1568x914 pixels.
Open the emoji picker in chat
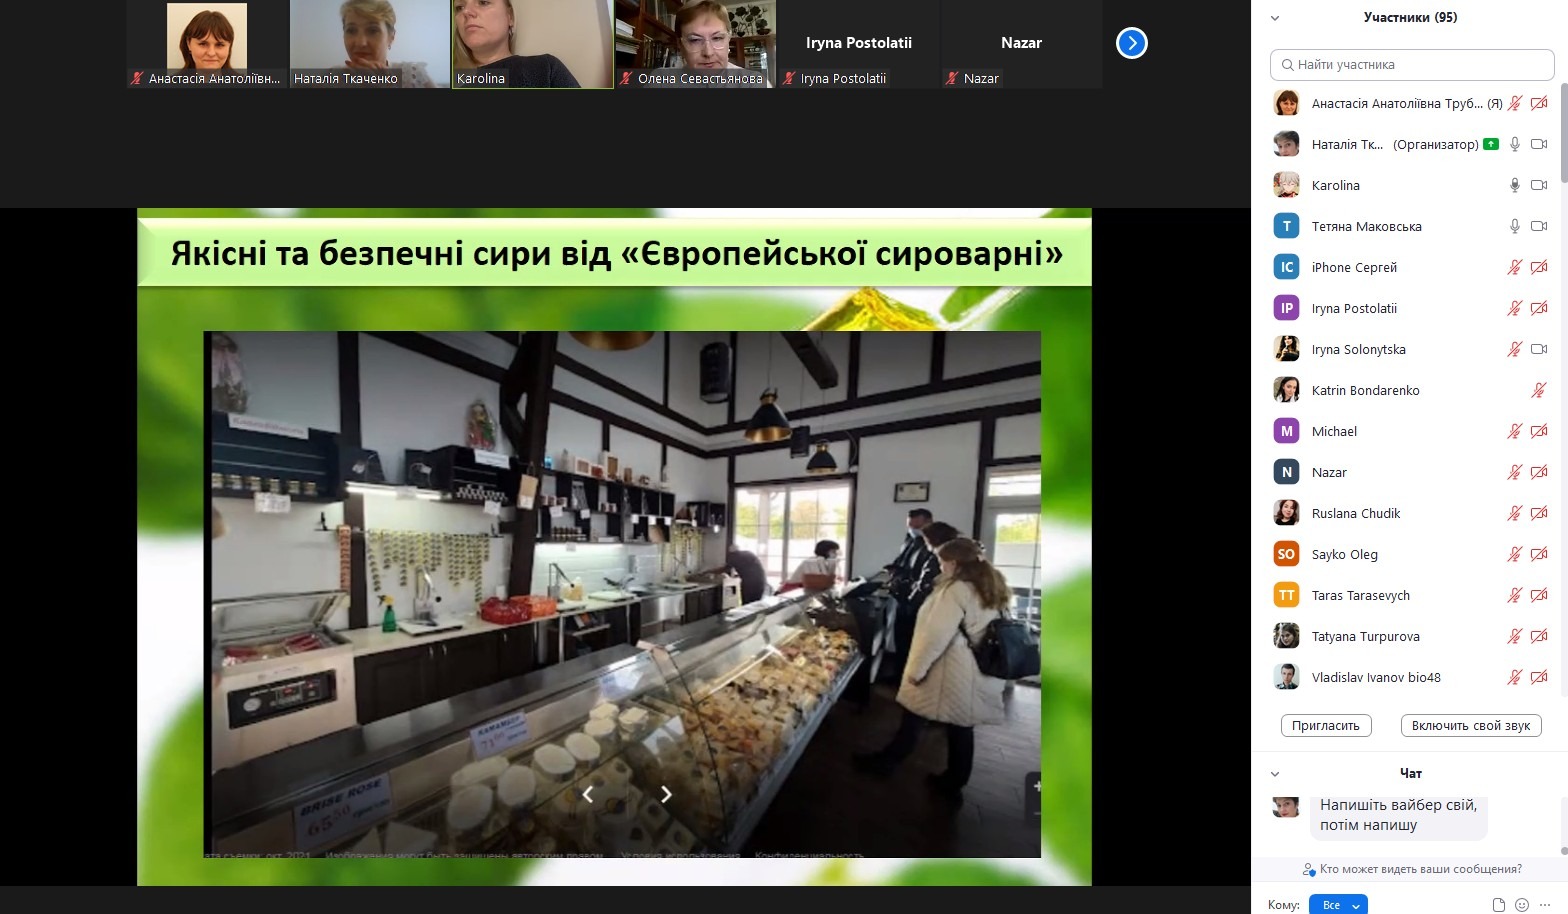coord(1522,905)
